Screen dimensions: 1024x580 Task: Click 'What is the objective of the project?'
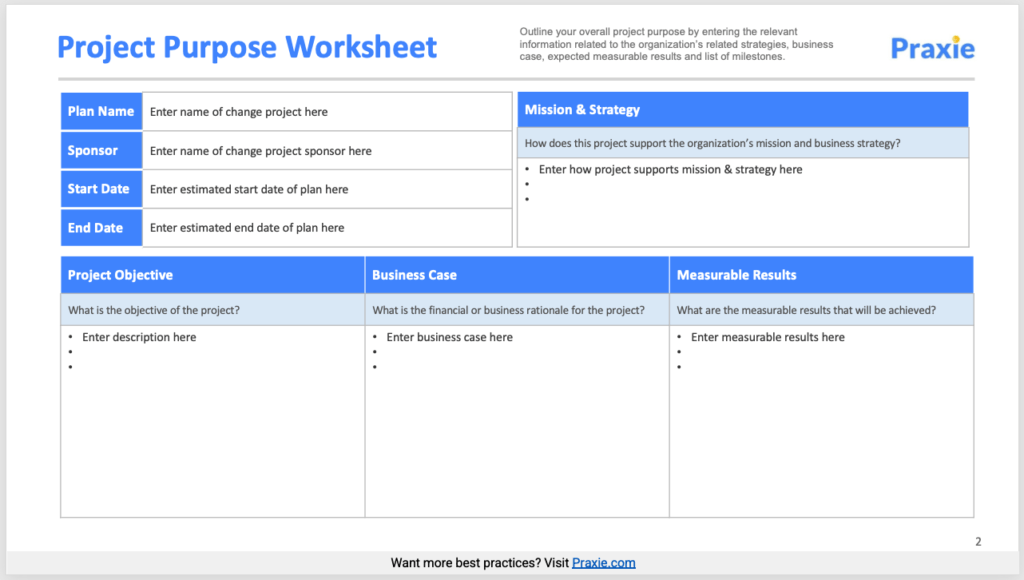point(153,310)
